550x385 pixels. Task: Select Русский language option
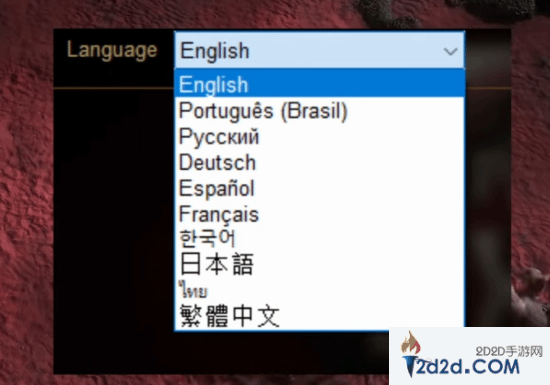click(320, 137)
